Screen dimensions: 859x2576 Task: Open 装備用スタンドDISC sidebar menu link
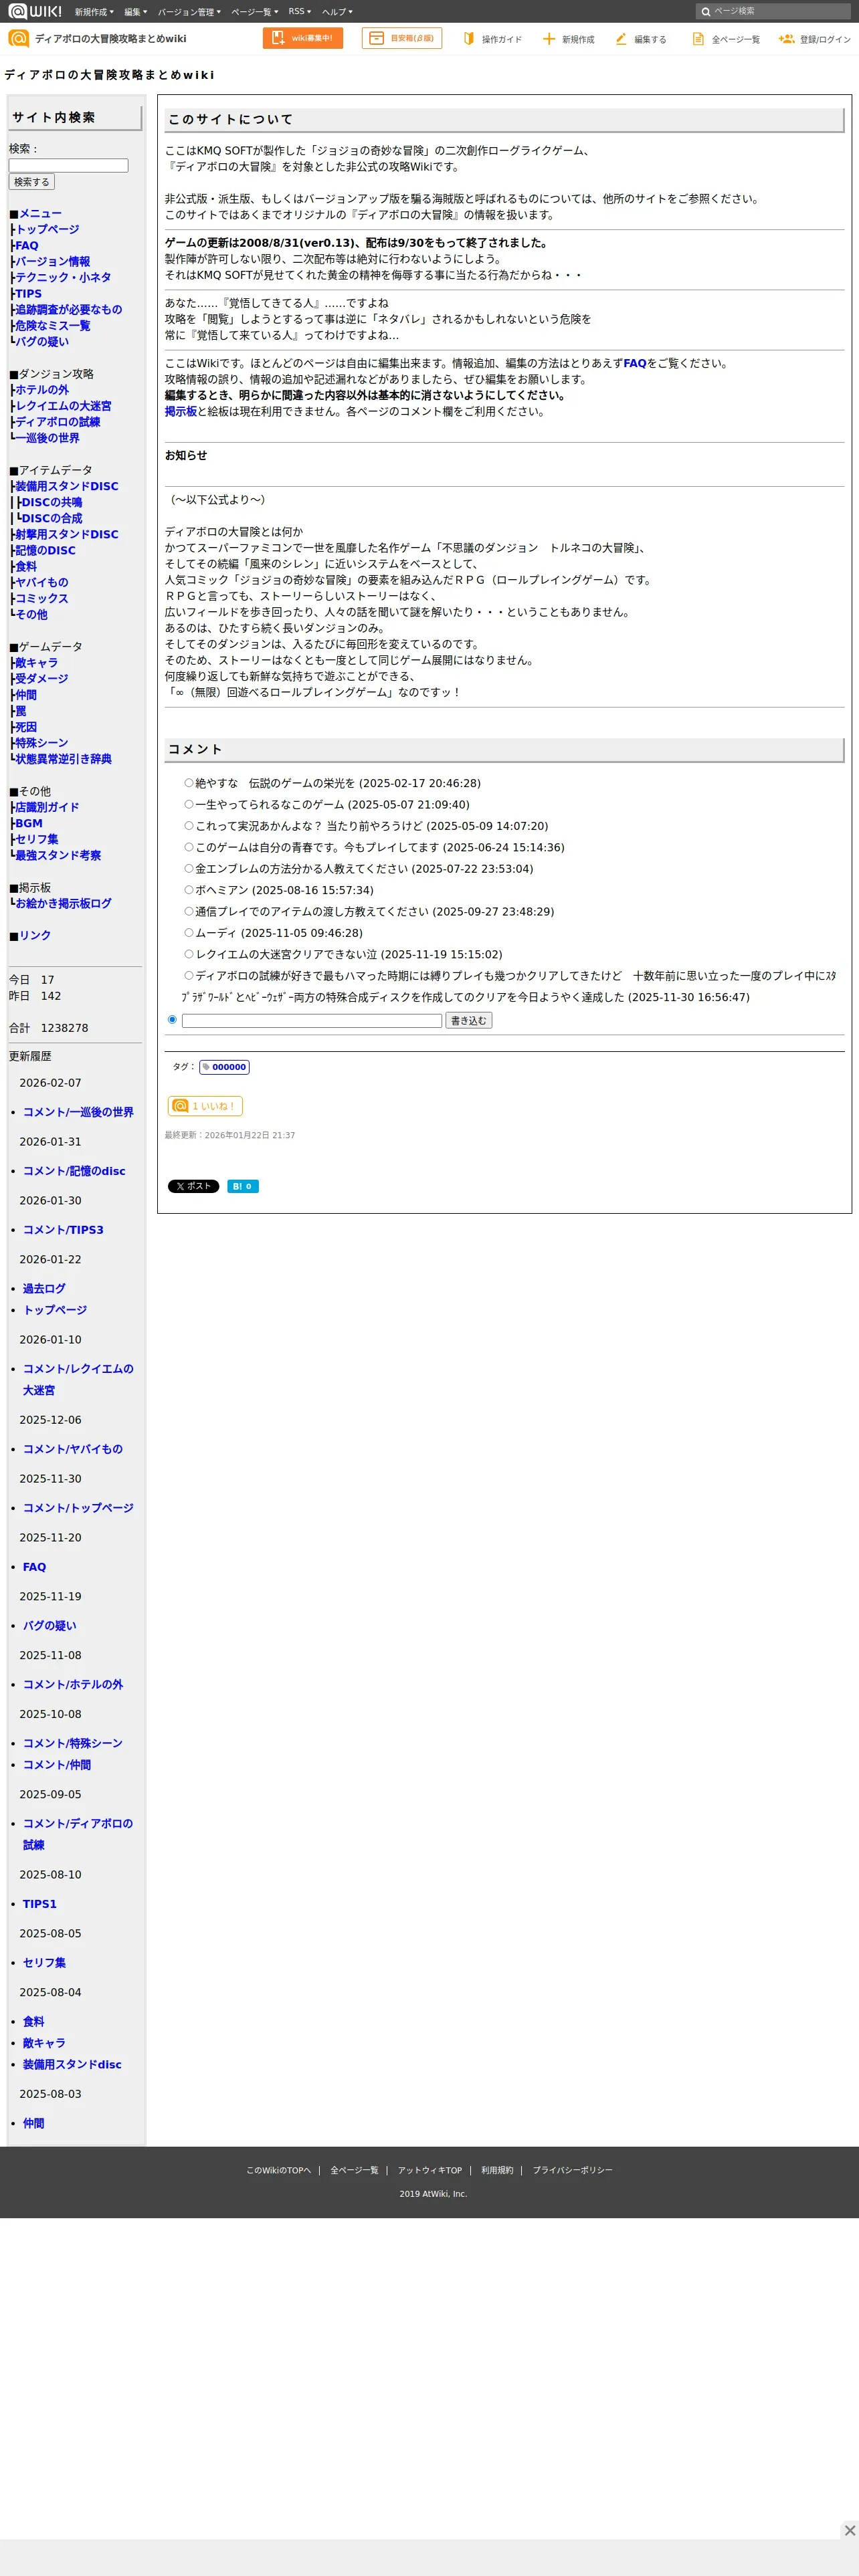(67, 486)
